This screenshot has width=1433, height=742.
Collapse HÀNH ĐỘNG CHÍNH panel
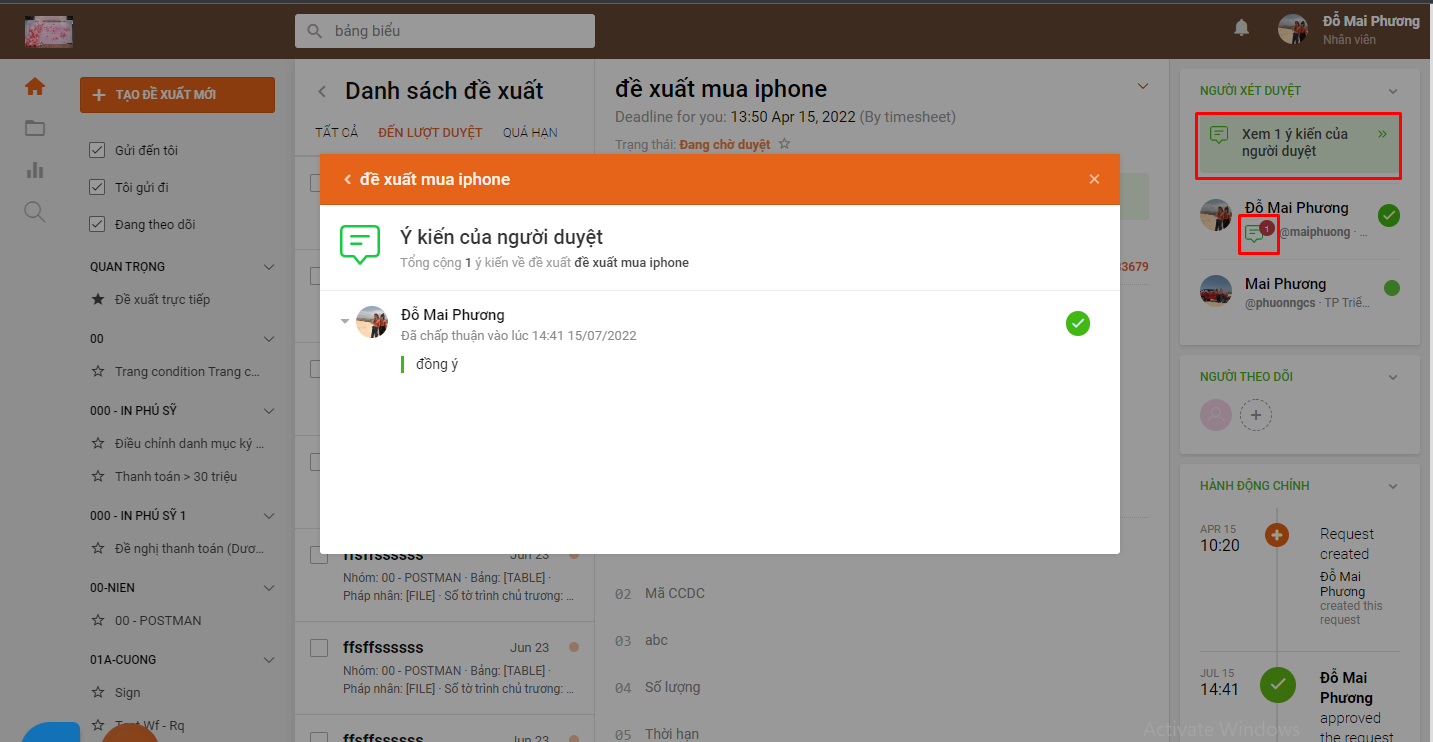pyautogui.click(x=1393, y=486)
